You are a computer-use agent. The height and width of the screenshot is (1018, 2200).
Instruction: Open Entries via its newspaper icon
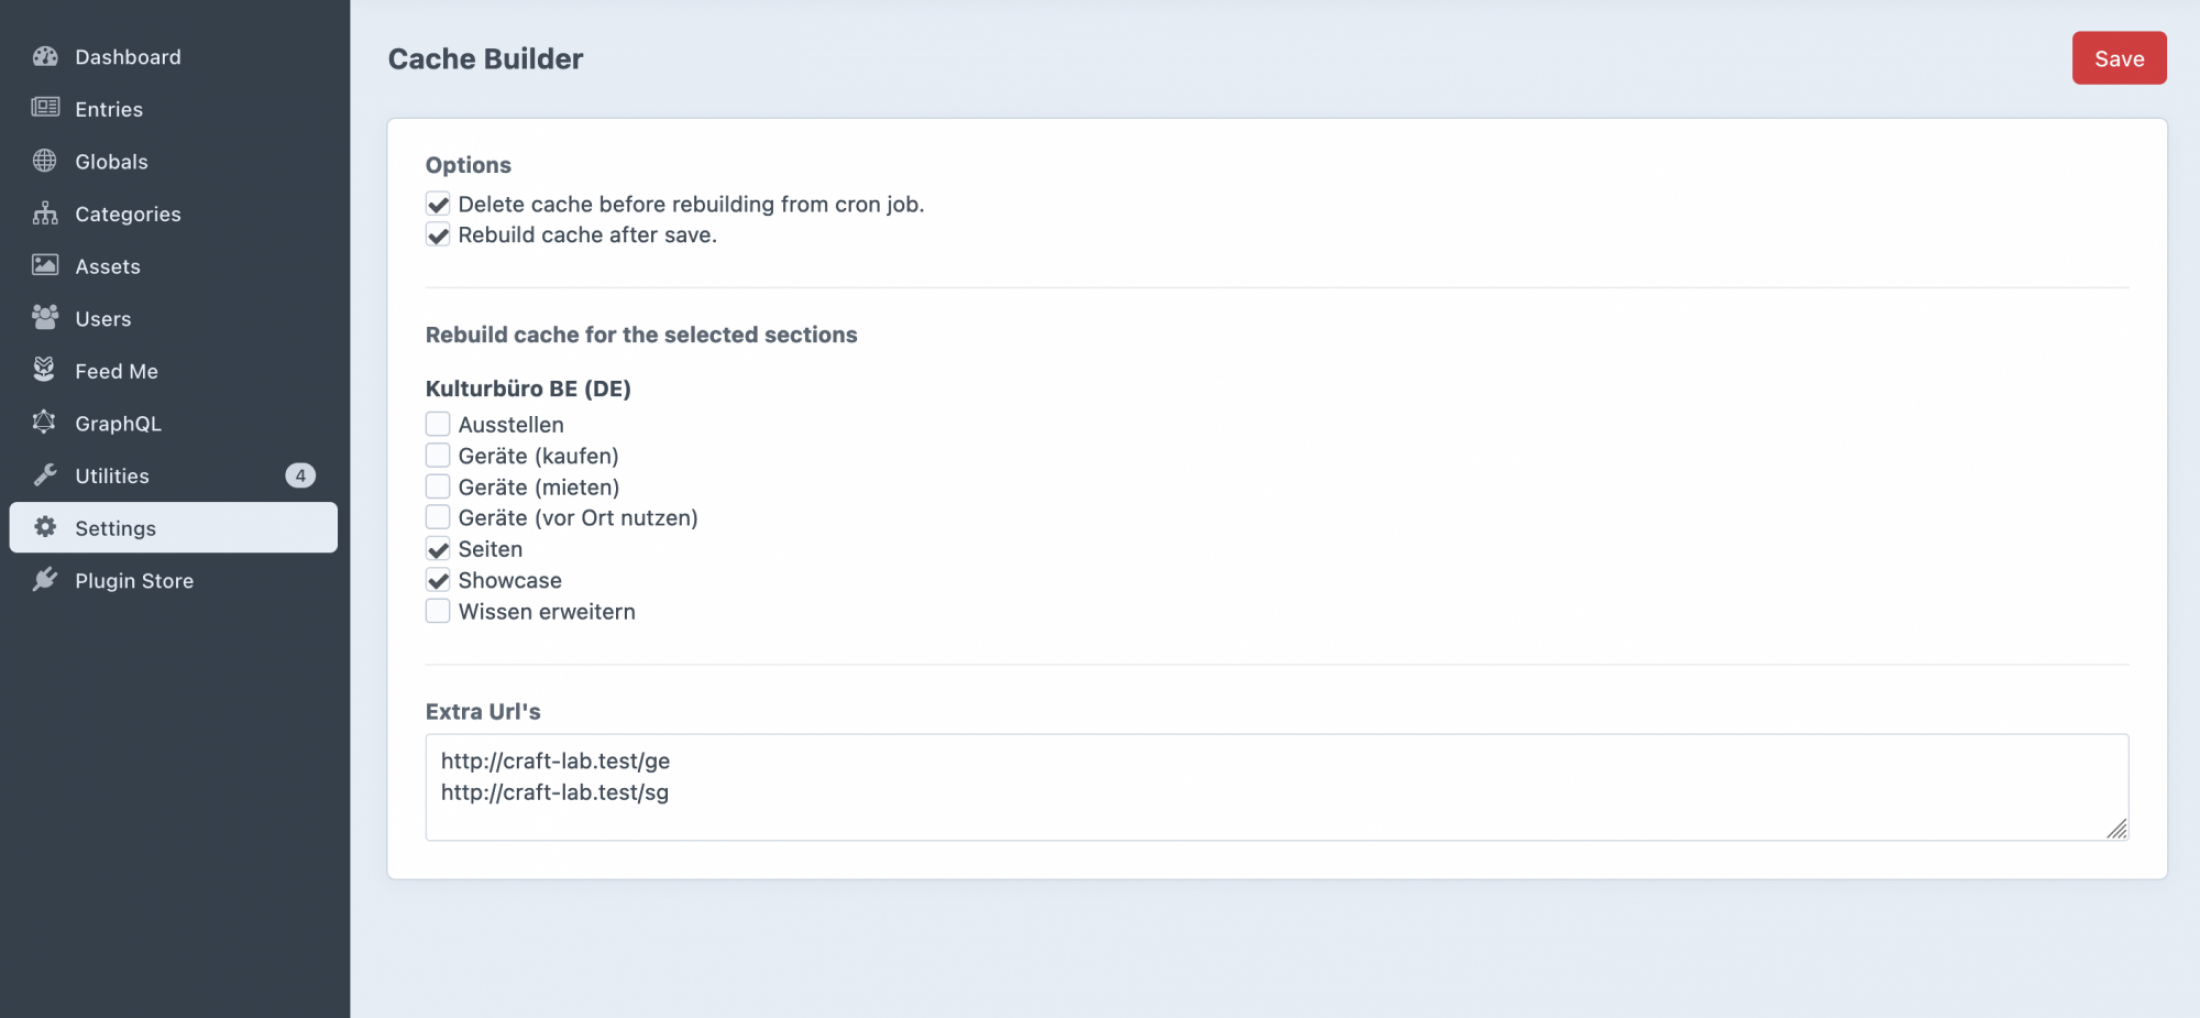point(45,108)
